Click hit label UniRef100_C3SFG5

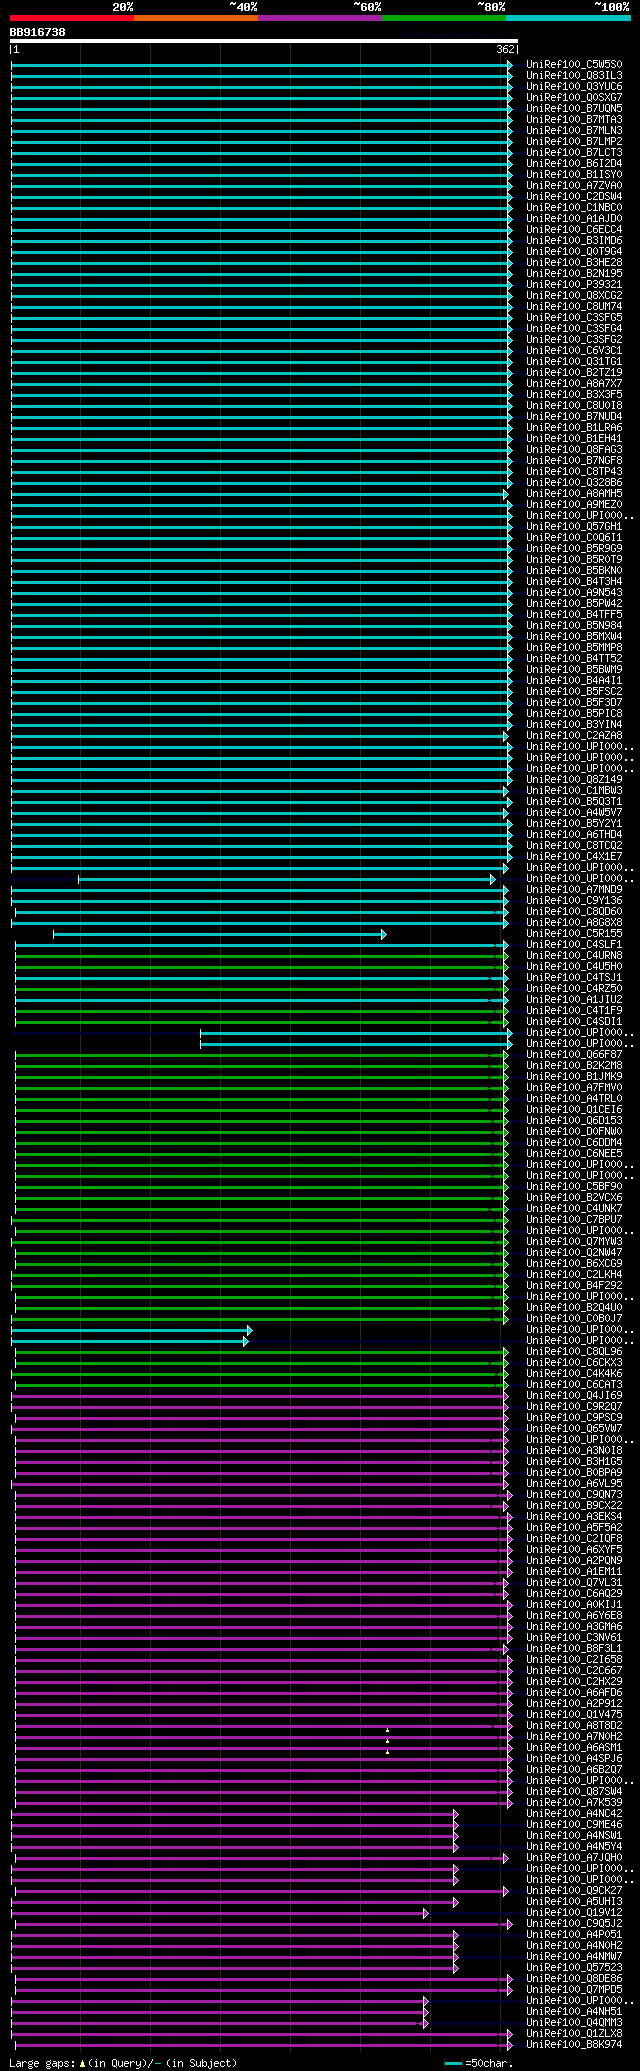click(574, 318)
